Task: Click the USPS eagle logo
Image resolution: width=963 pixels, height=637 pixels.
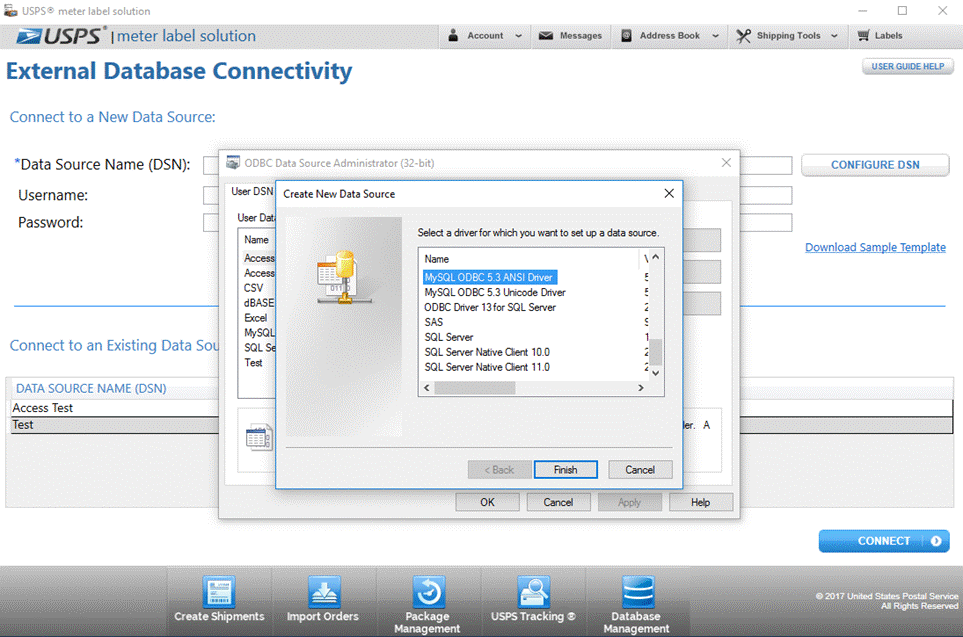Action: coord(29,36)
